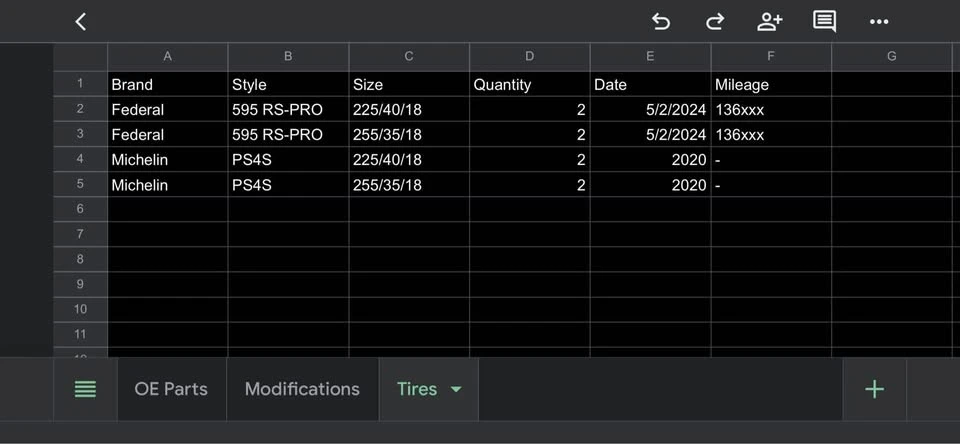The width and height of the screenshot is (960, 444).
Task: Select the 'Date' header cell
Action: tap(650, 85)
